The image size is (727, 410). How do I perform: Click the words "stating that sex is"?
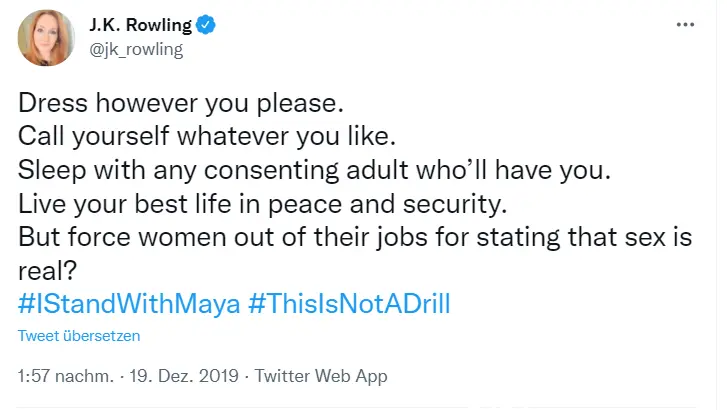[584, 237]
